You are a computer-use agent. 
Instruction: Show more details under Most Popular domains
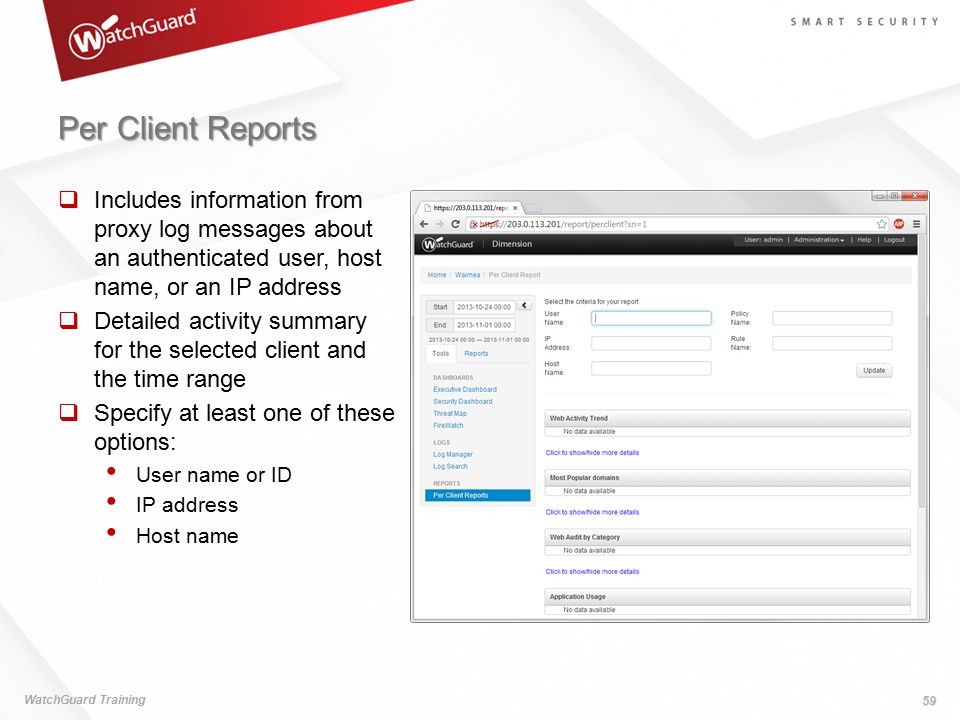592,512
